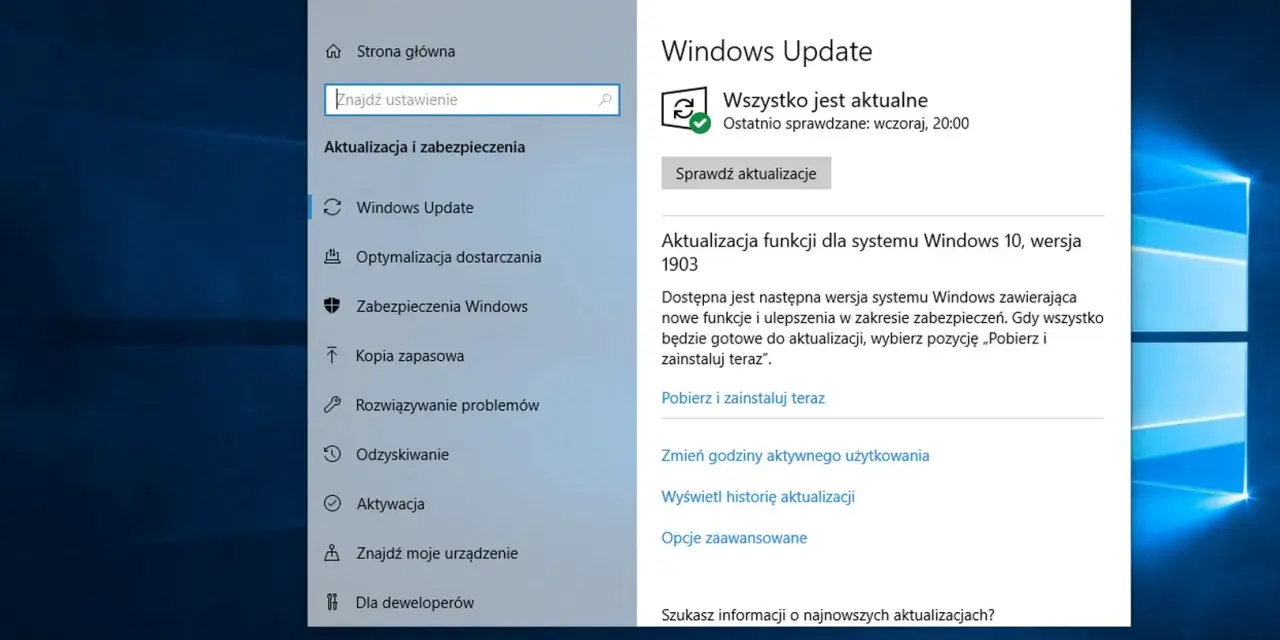
Task: Open Zmień godziny aktywnego użytkowania link
Action: click(795, 456)
